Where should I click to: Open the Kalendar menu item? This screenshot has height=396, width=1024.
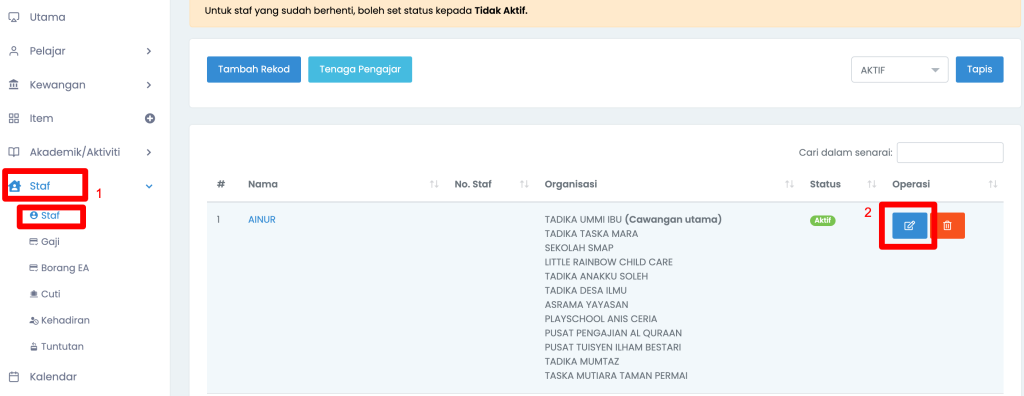pos(53,377)
